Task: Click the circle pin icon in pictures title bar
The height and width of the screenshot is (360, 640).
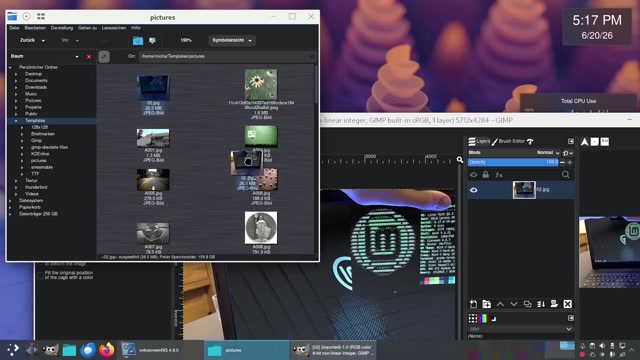Action: pyautogui.click(x=26, y=16)
